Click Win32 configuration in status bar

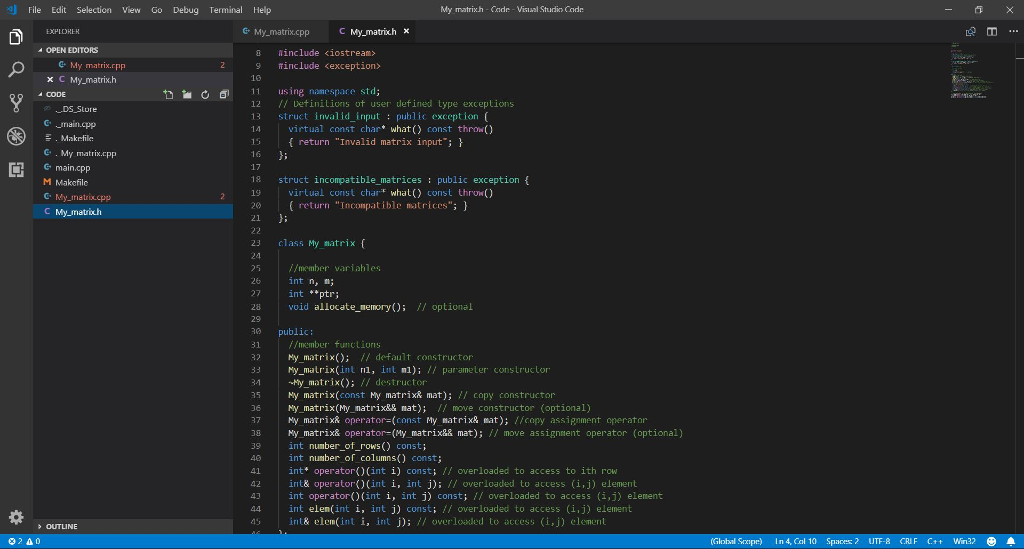pos(964,541)
